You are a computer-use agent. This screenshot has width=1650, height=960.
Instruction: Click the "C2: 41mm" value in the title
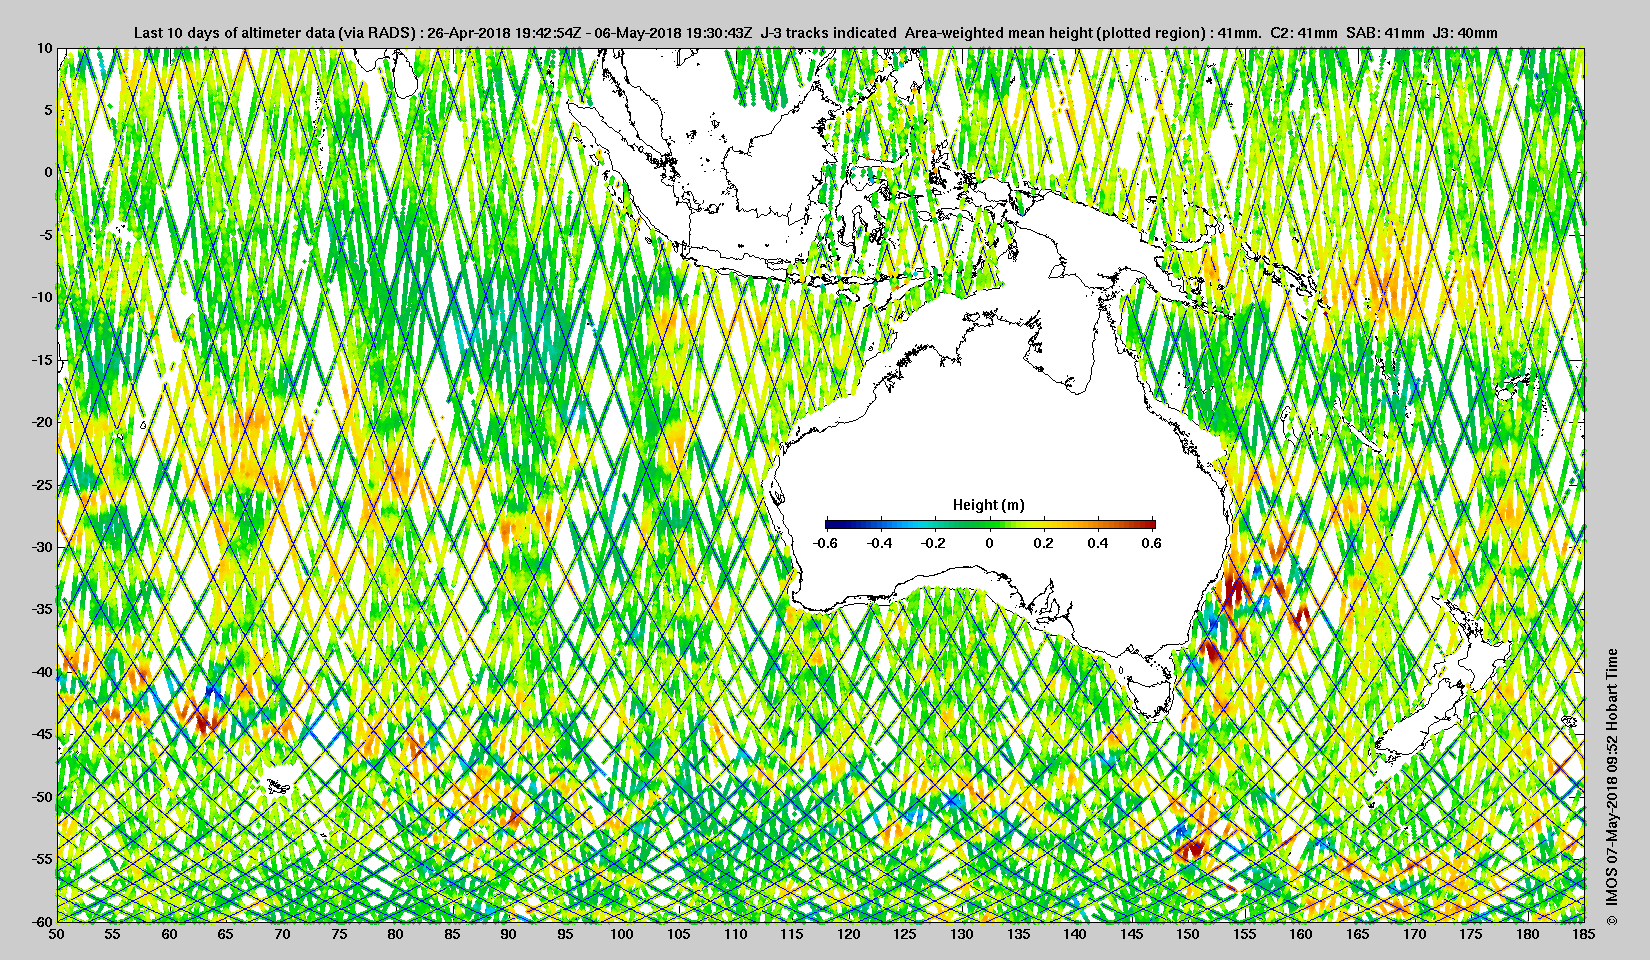tap(1303, 33)
